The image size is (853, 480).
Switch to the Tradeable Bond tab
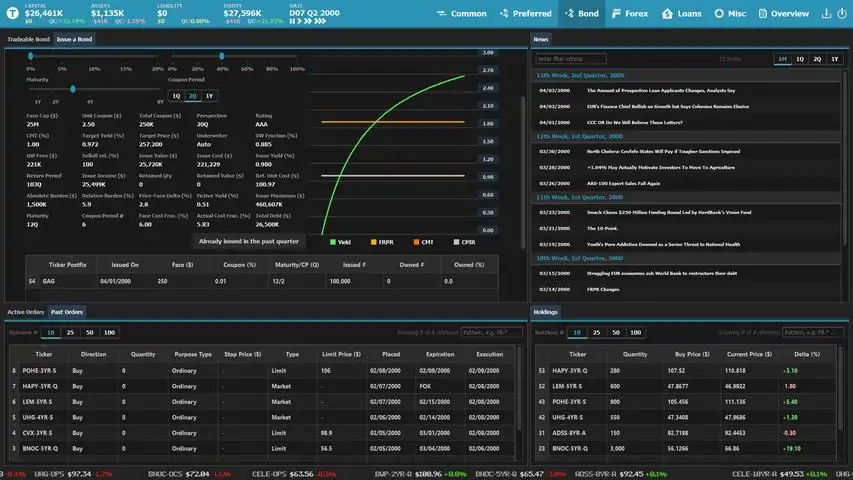pyautogui.click(x=28, y=39)
